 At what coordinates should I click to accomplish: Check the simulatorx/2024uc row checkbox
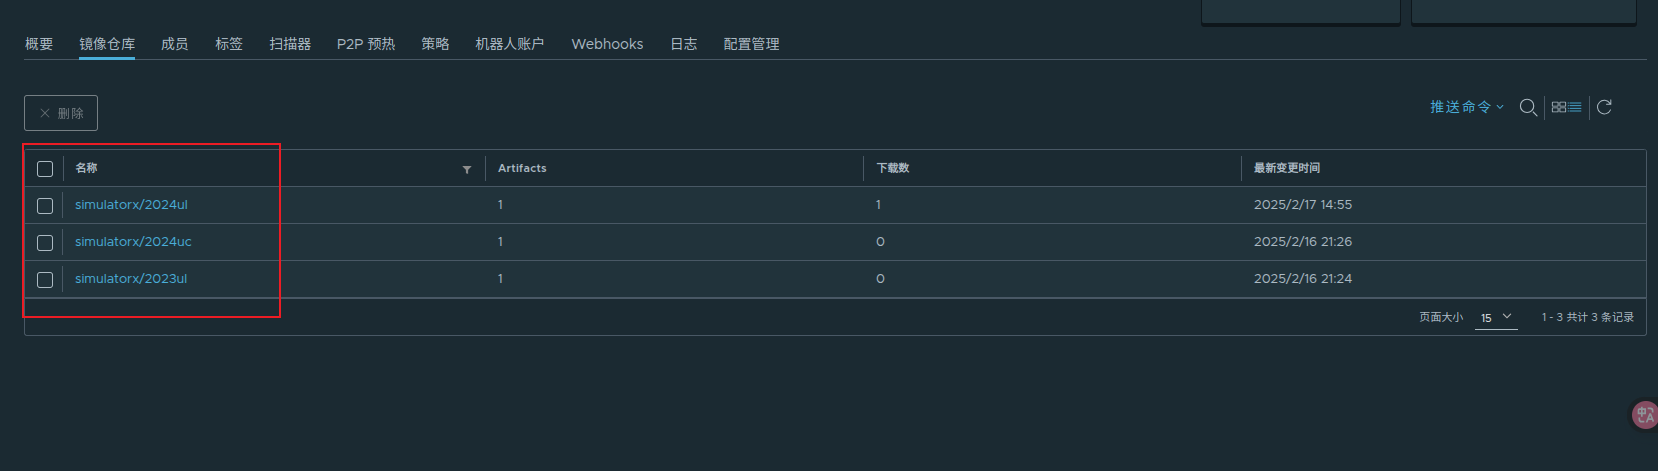pyautogui.click(x=45, y=243)
